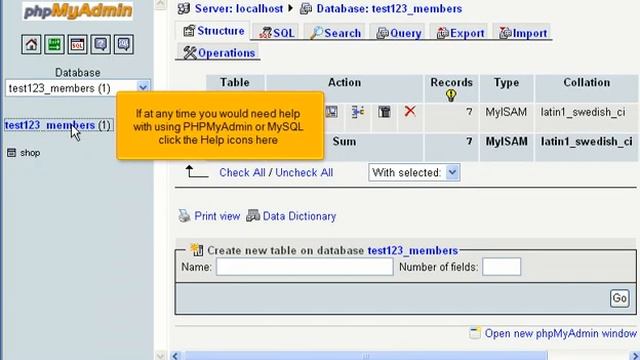This screenshot has height=360, width=640.
Task: Click bold MyISAM in the Sum row
Action: pos(506,141)
